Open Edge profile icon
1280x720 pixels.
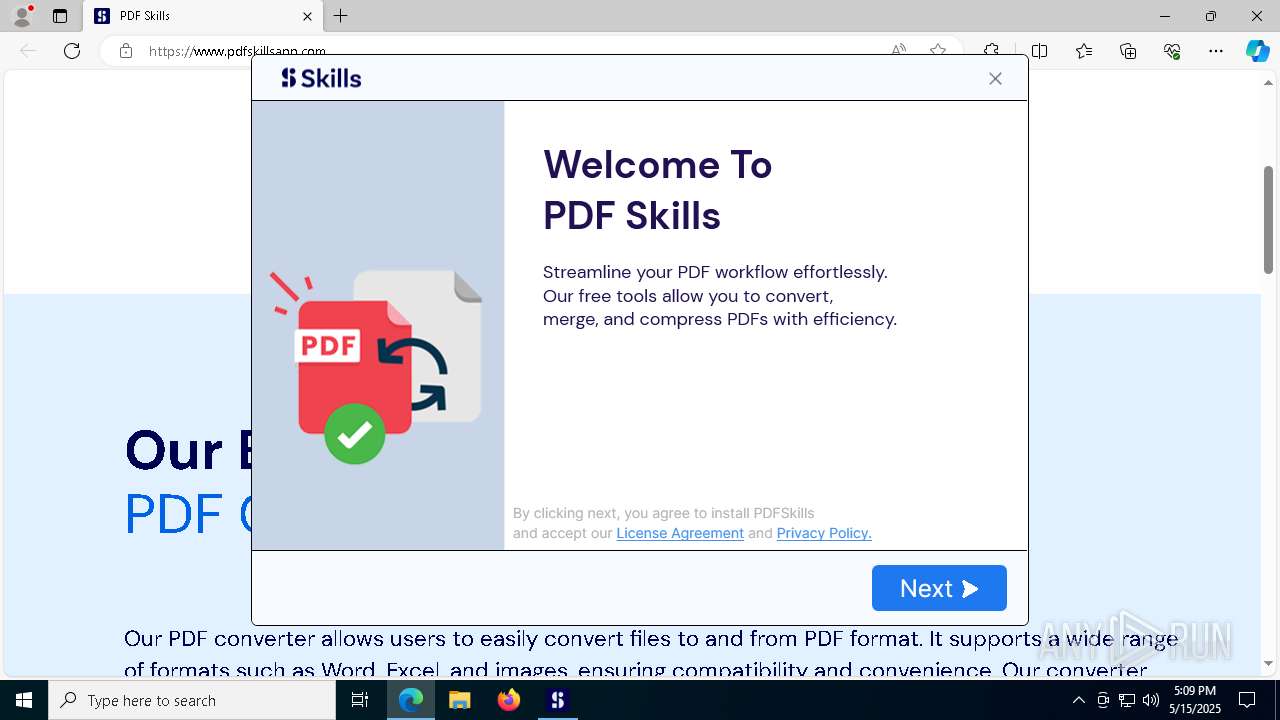click(x=21, y=16)
